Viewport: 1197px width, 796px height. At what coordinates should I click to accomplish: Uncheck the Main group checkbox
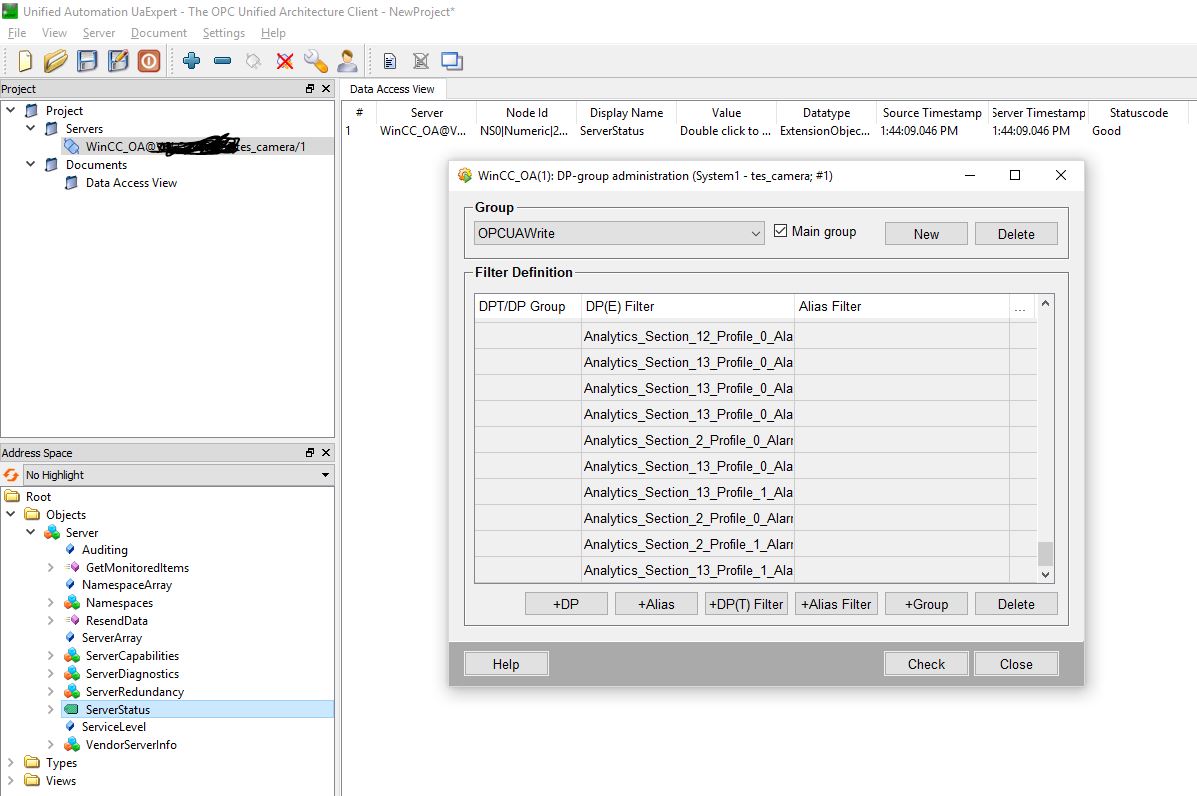781,231
